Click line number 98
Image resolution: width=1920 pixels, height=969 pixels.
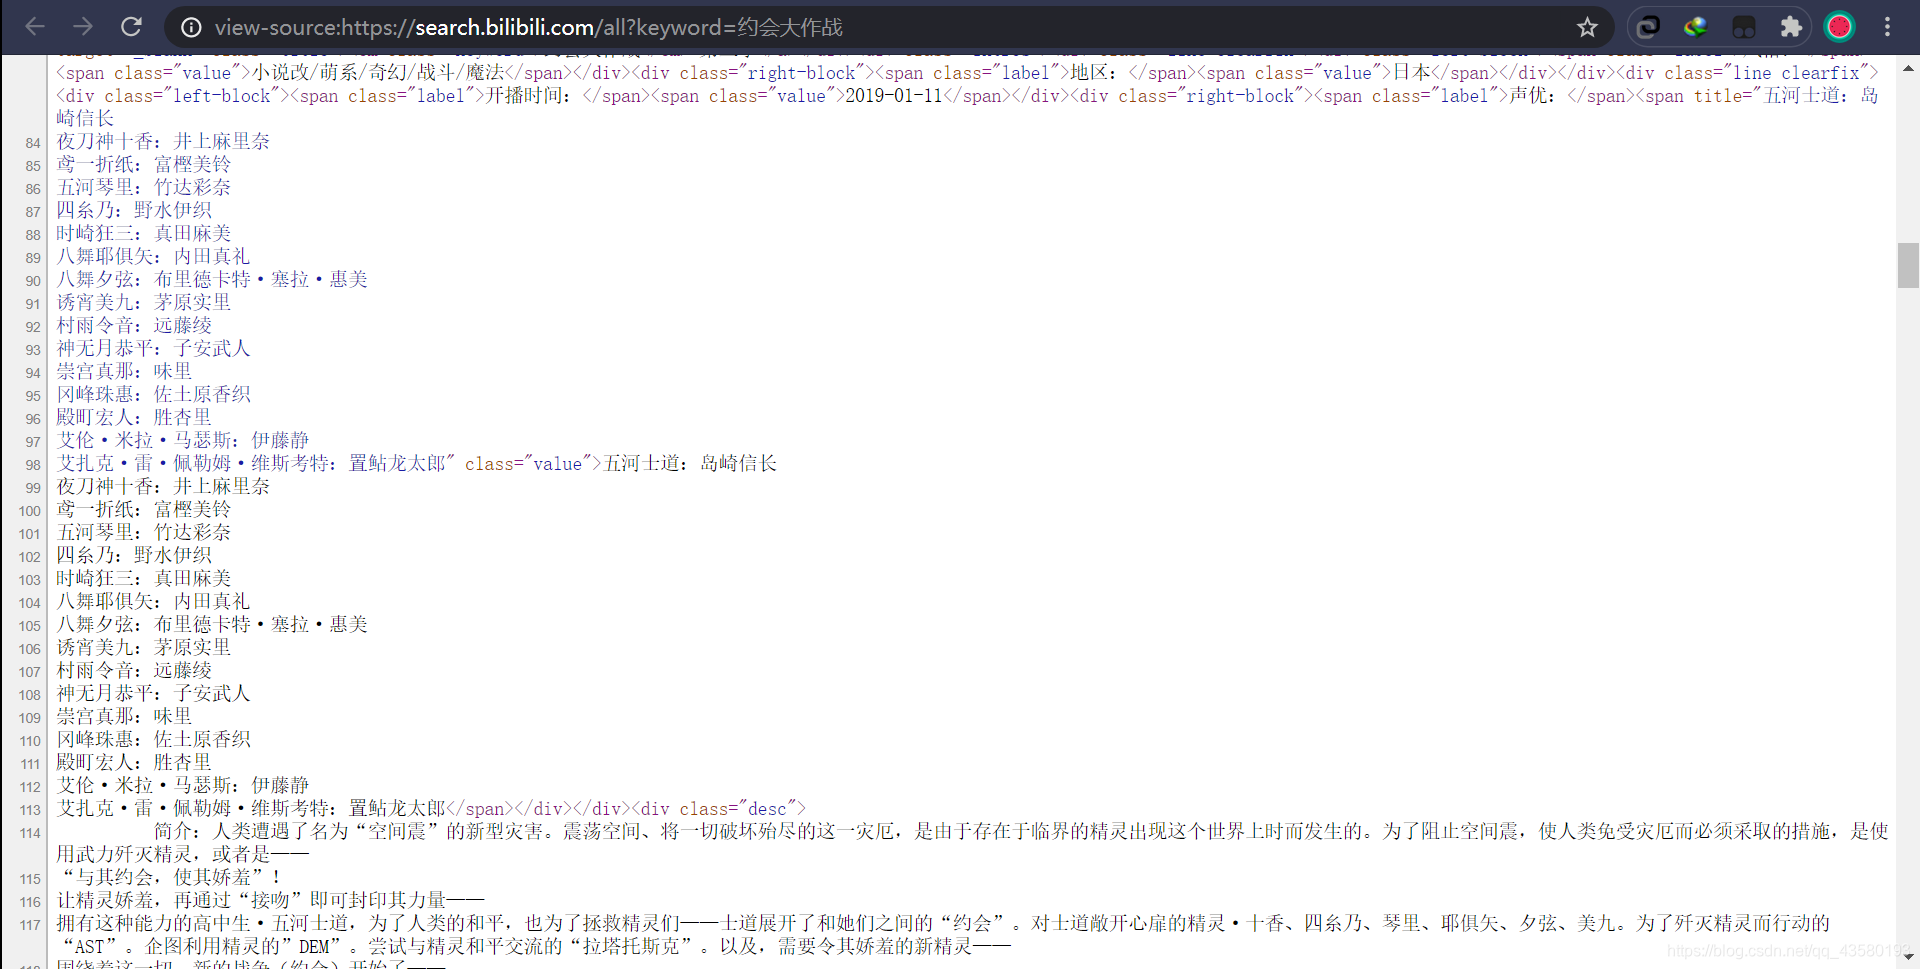(33, 465)
